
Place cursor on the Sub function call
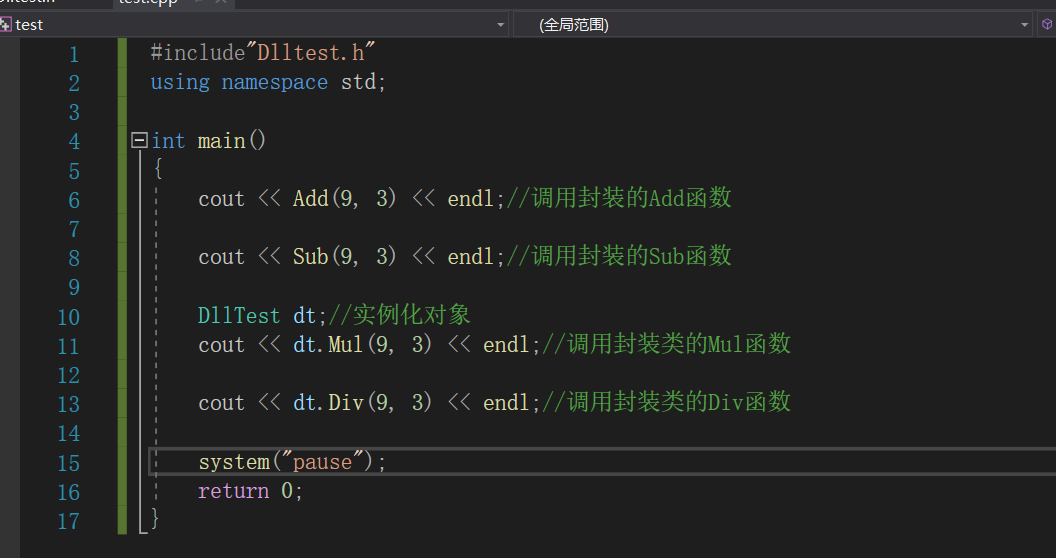(x=311, y=257)
